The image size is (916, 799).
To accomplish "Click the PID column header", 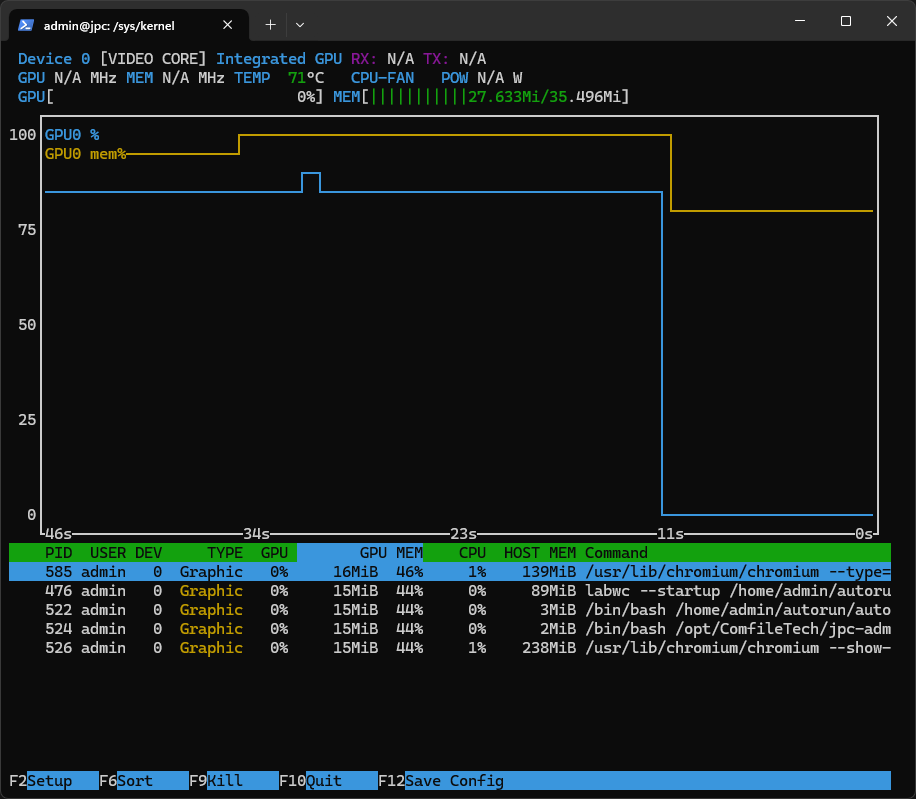I will point(58,553).
